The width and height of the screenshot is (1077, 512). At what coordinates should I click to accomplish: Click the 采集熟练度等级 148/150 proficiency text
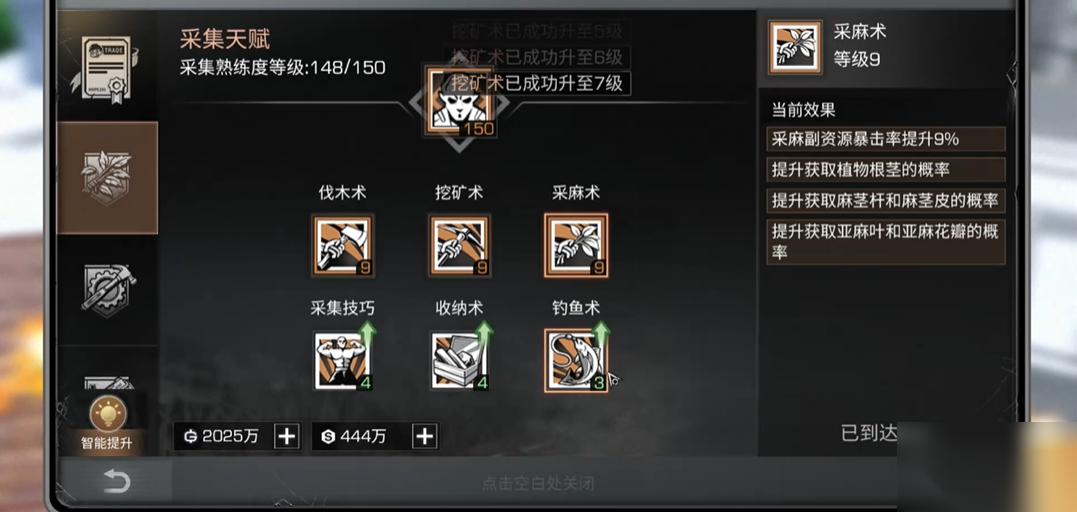pos(282,68)
